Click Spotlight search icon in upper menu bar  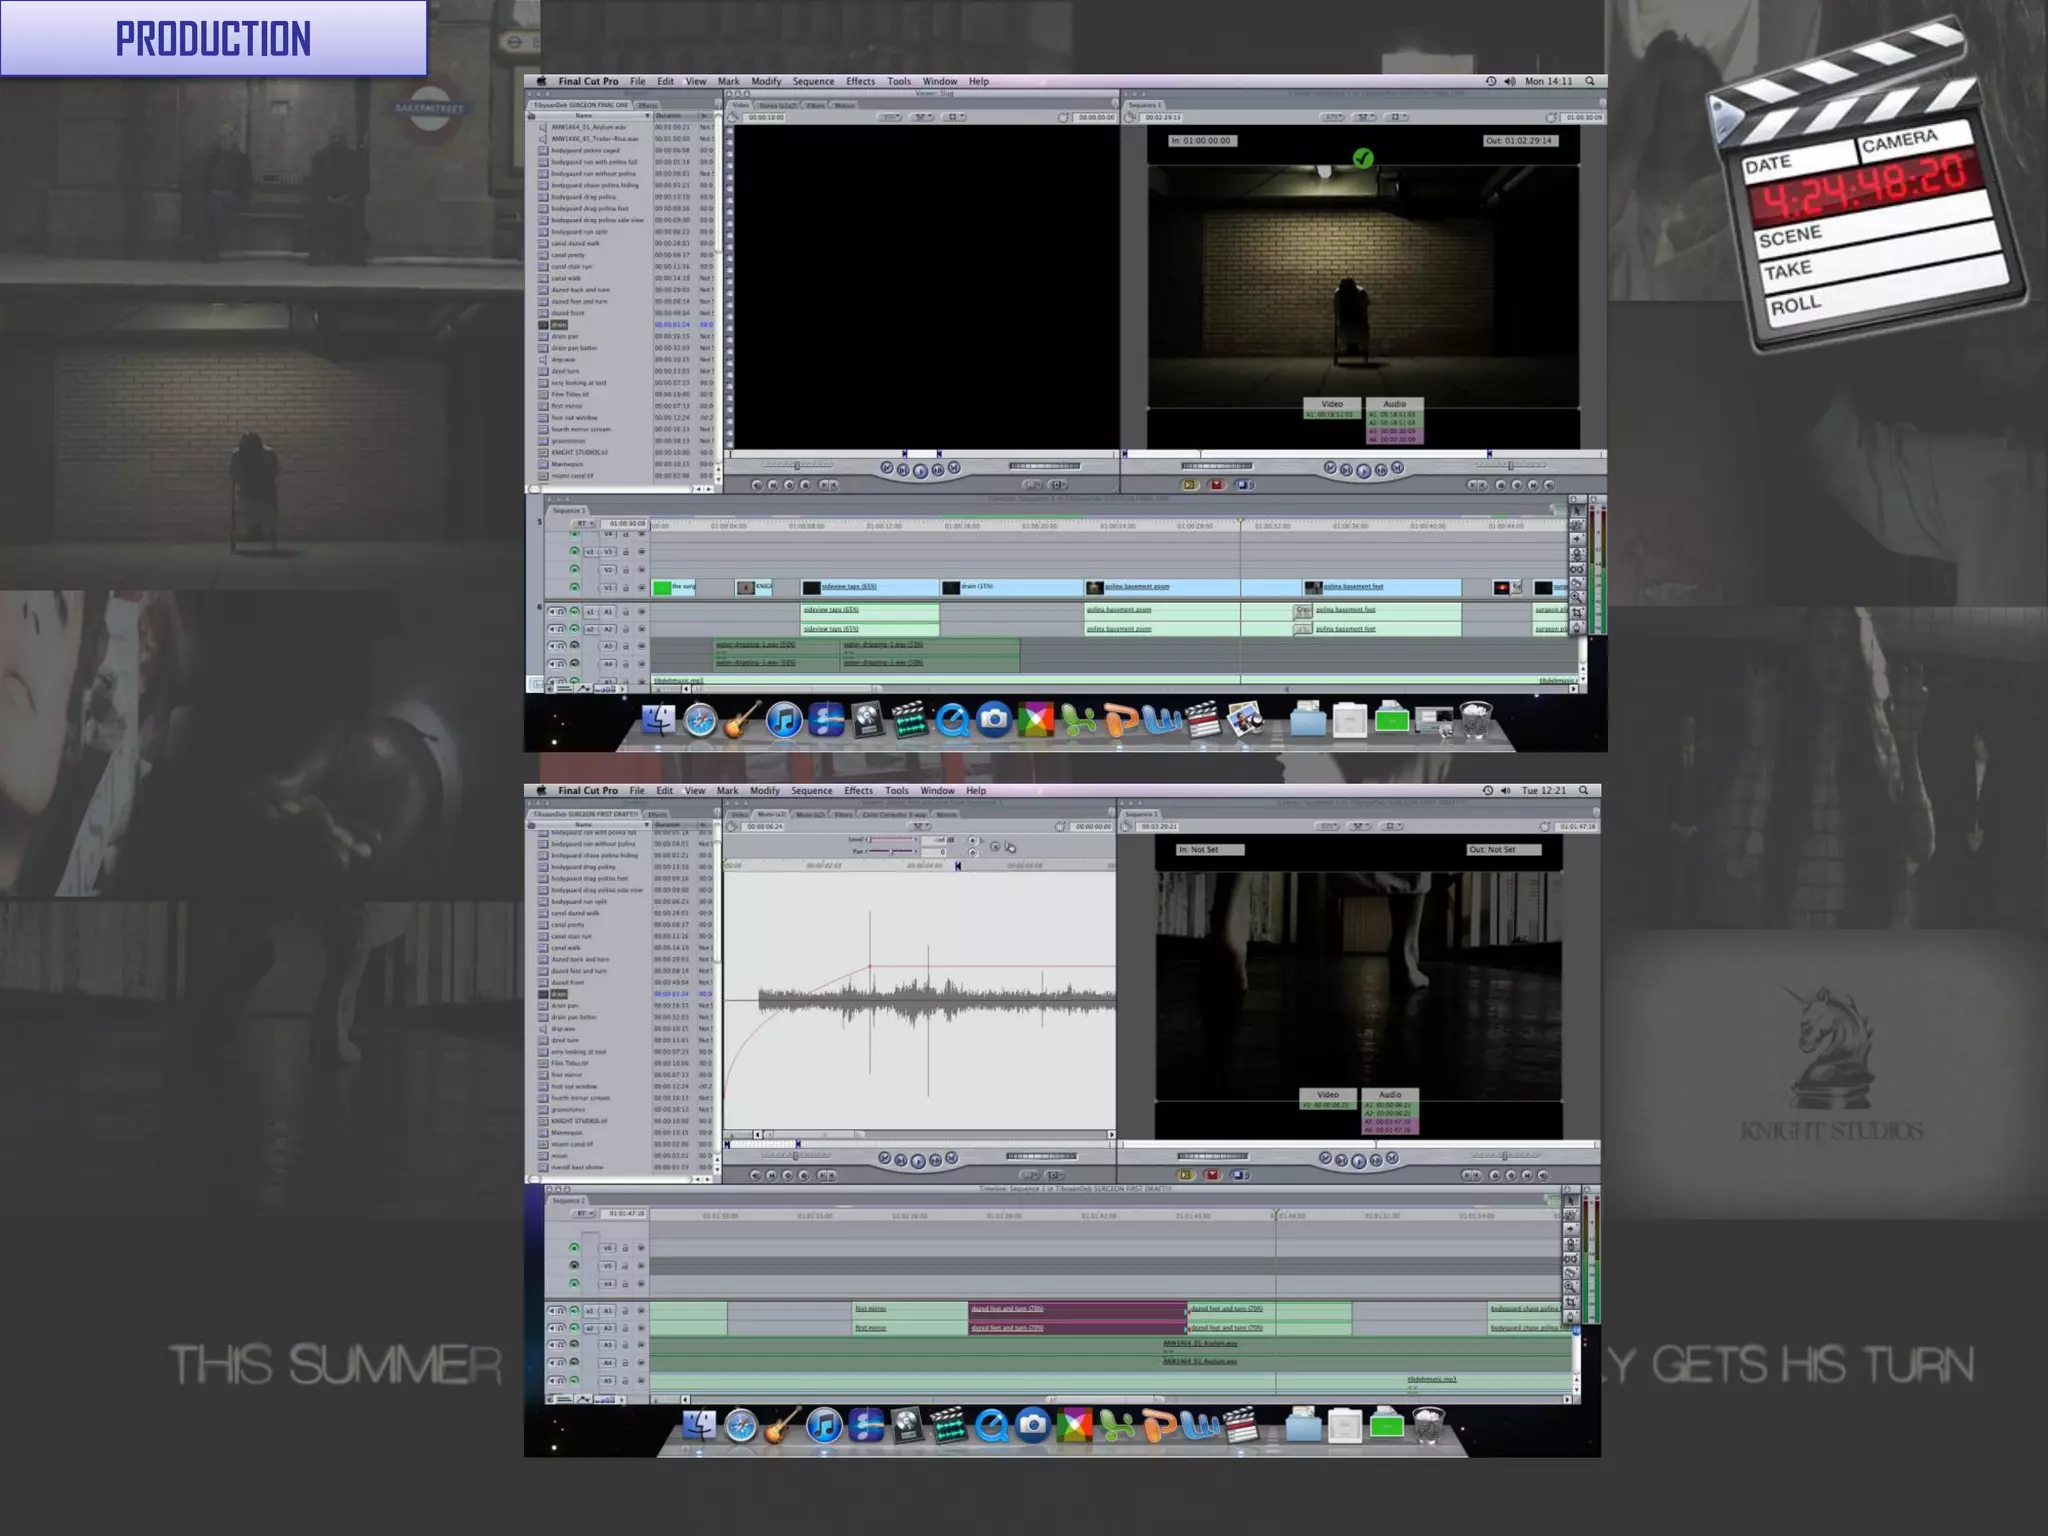click(x=1590, y=81)
